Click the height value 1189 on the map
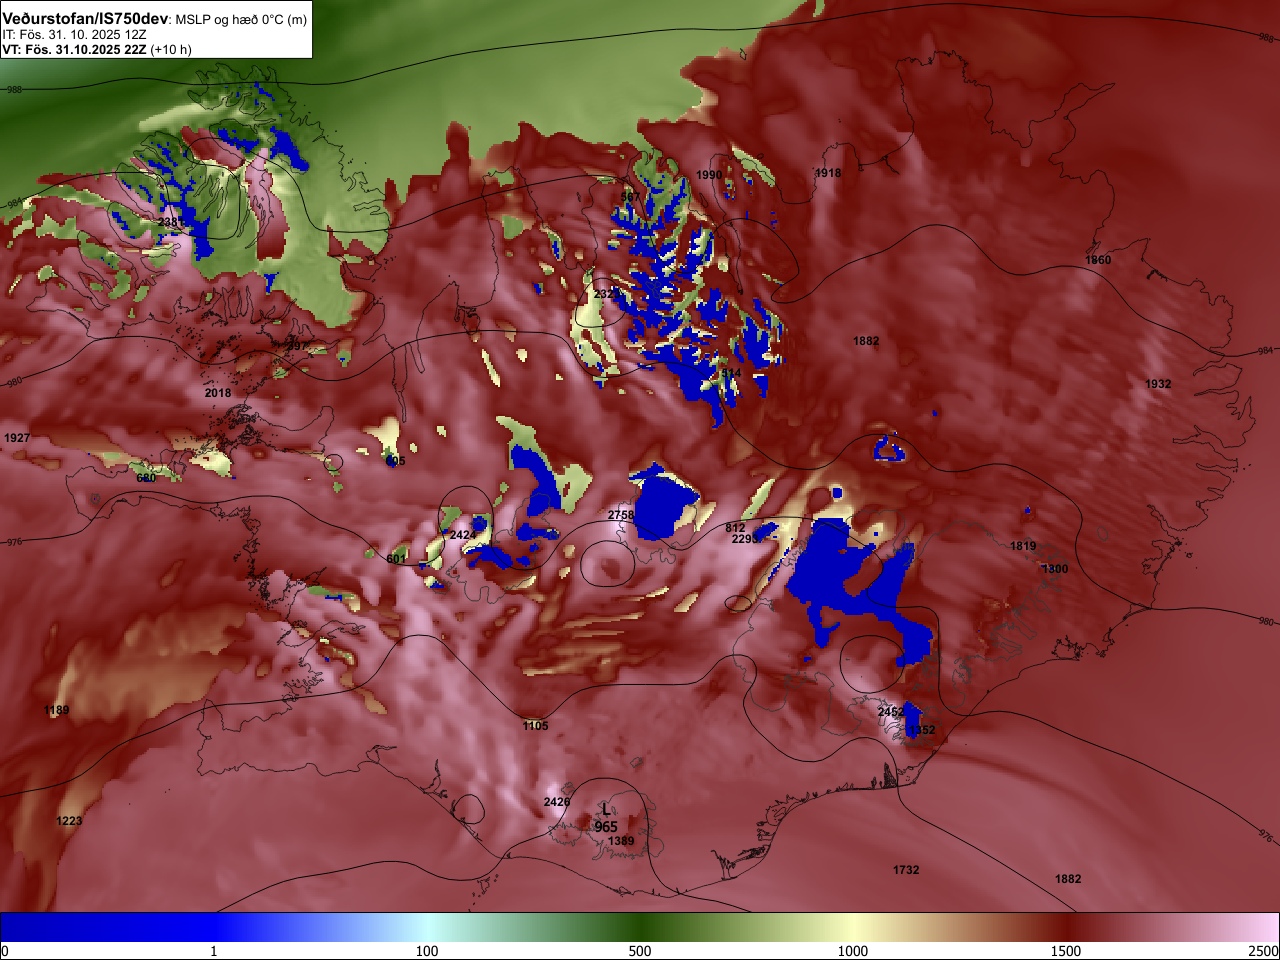The width and height of the screenshot is (1280, 960). [57, 710]
